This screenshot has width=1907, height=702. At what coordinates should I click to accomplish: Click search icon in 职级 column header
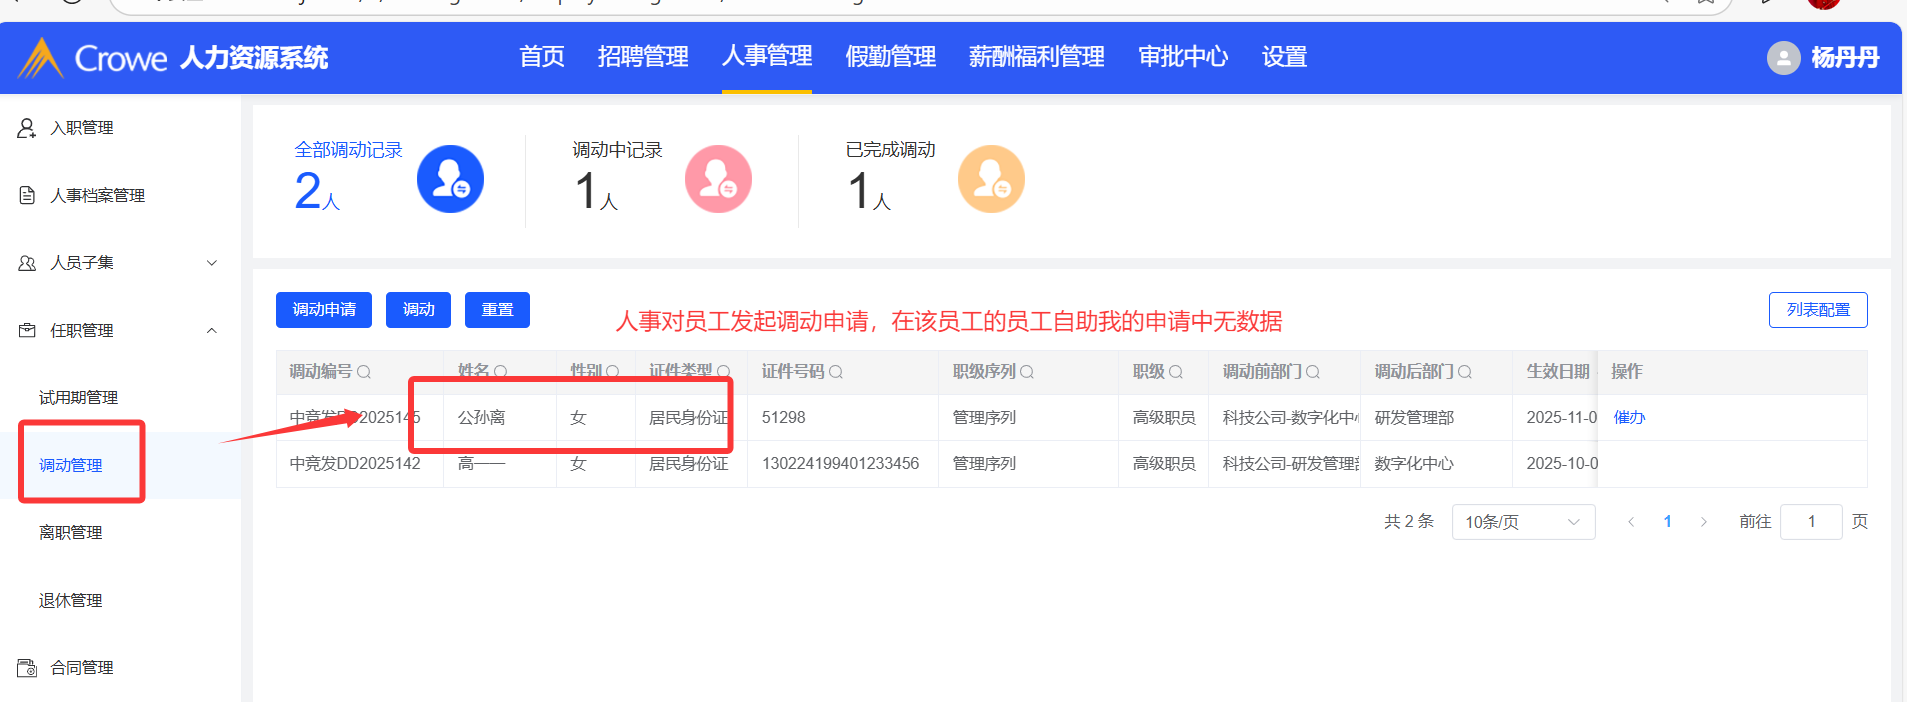[x=1176, y=372]
